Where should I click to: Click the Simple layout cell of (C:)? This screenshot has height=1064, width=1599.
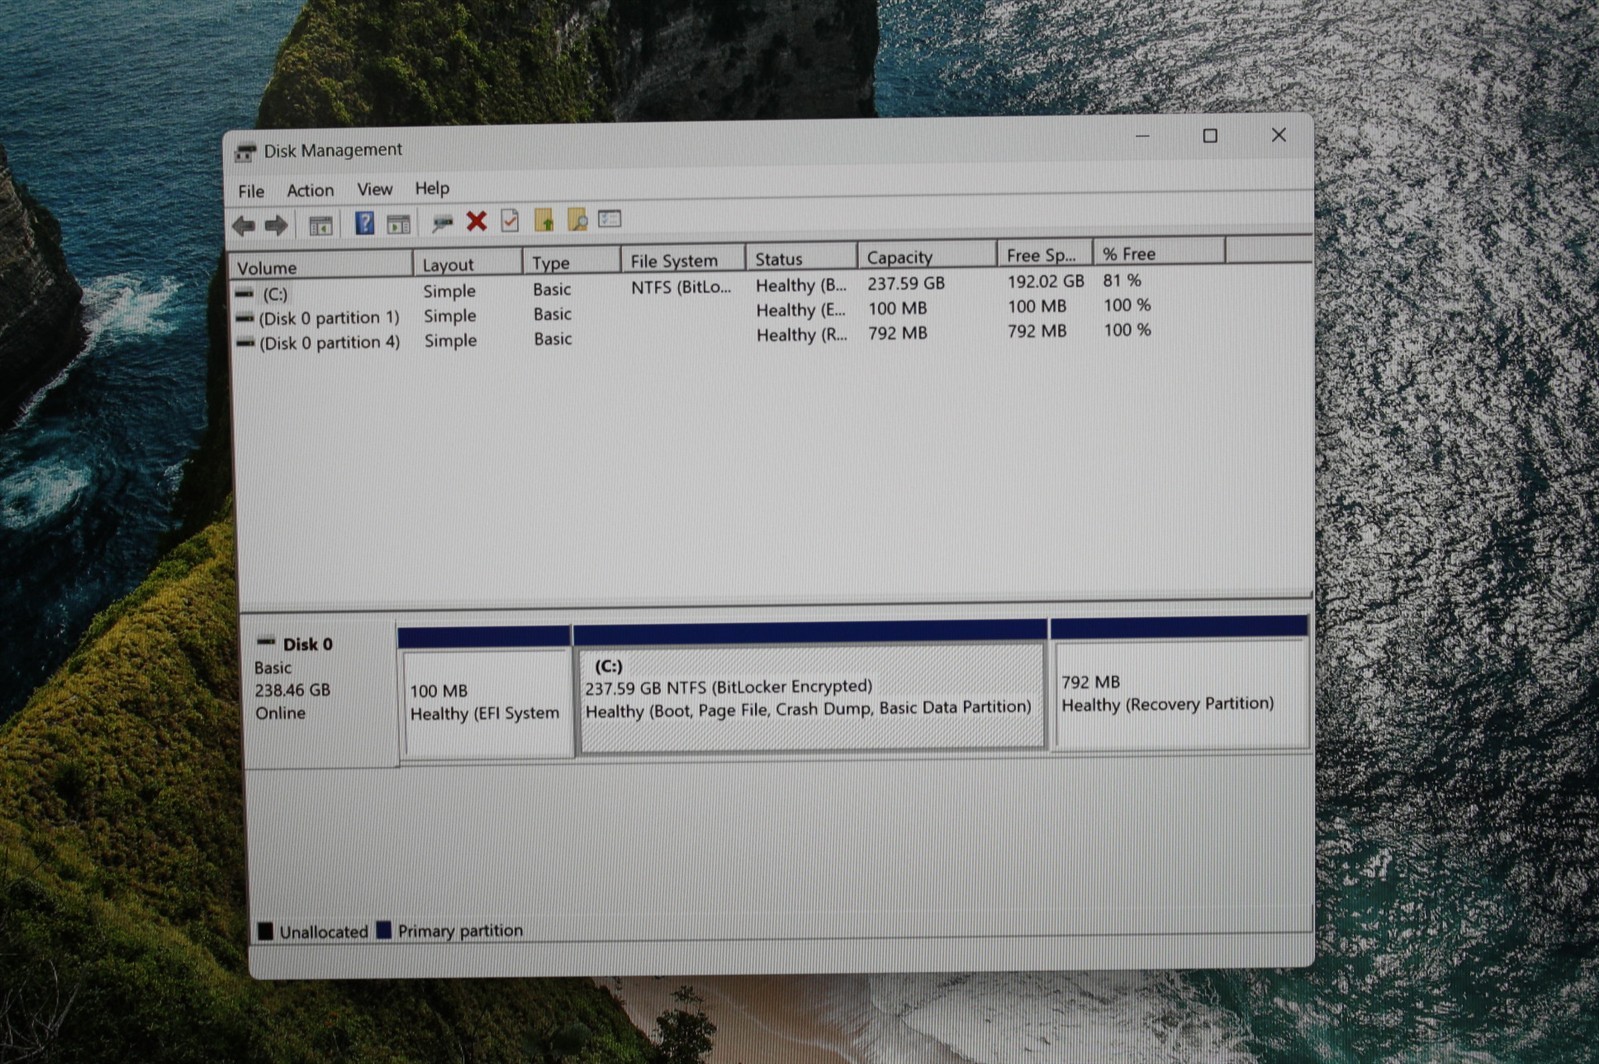pyautogui.click(x=449, y=291)
